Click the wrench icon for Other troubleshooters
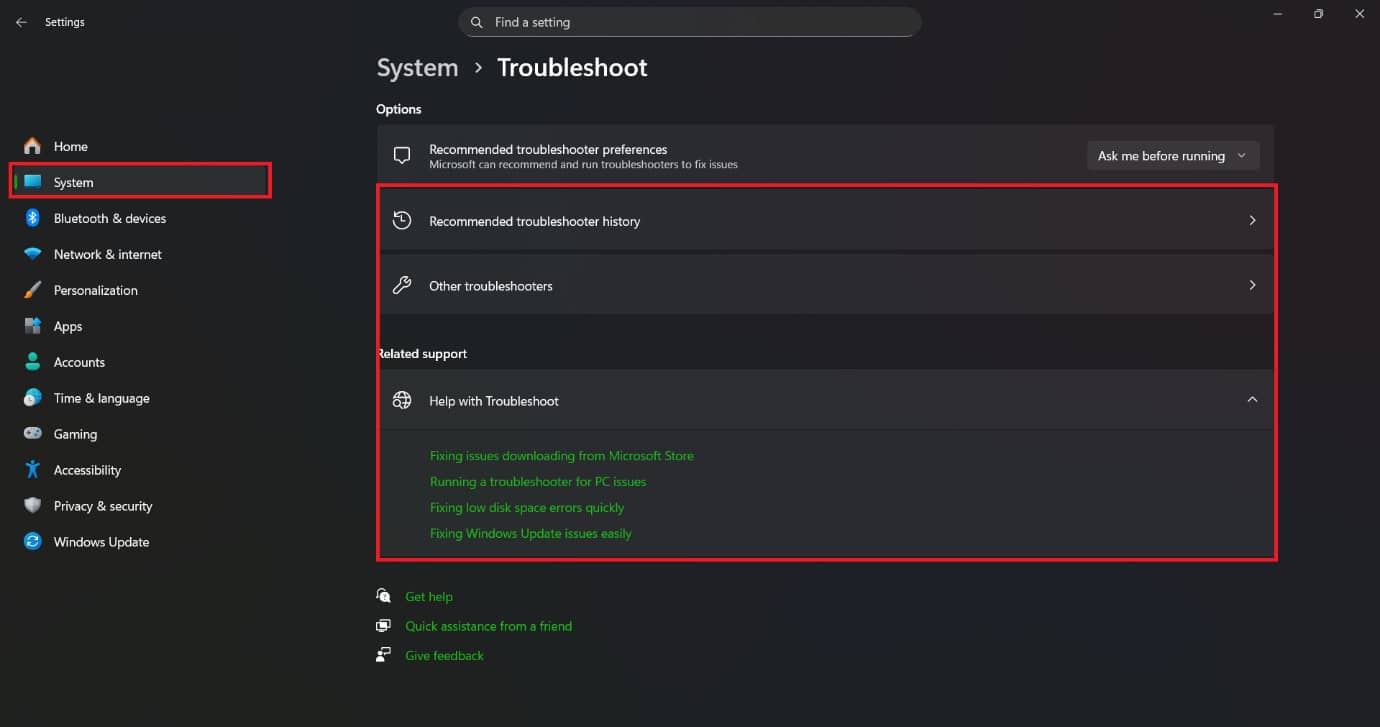 402,285
